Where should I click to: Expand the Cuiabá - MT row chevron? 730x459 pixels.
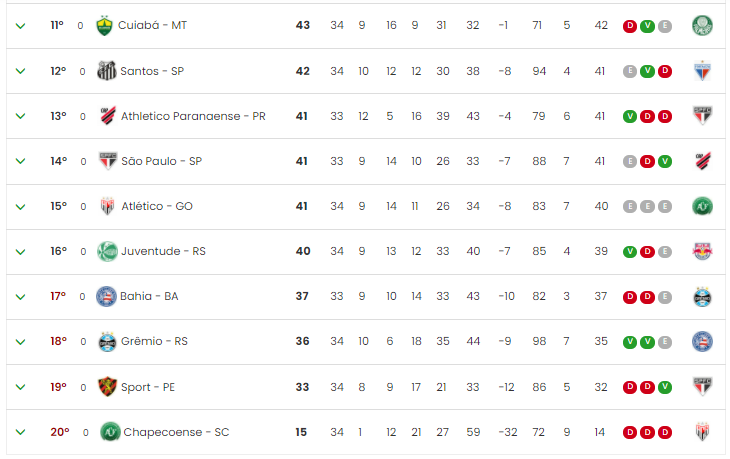click(x=20, y=26)
